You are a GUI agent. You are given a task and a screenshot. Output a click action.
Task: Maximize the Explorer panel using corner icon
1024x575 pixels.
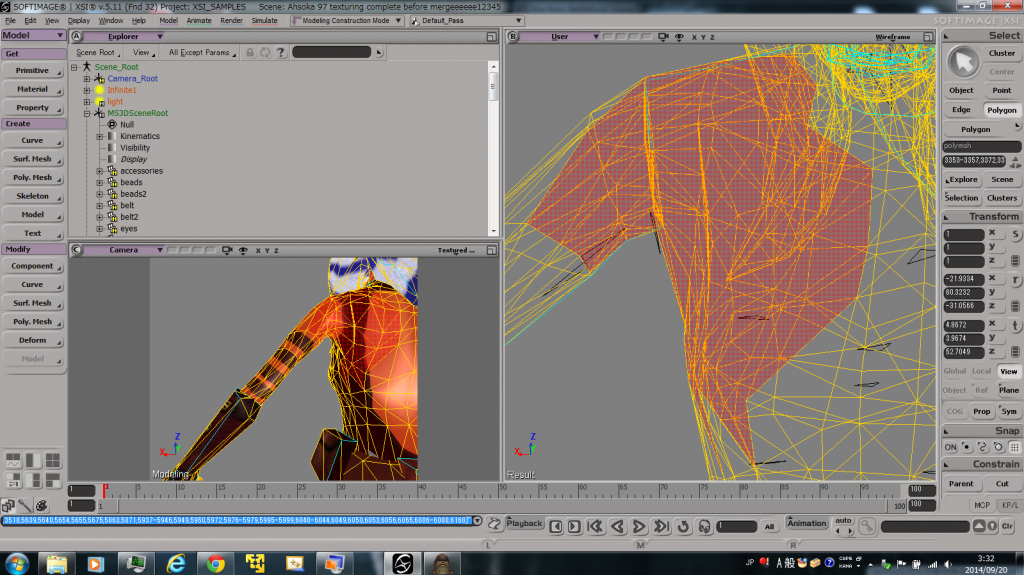pos(492,37)
